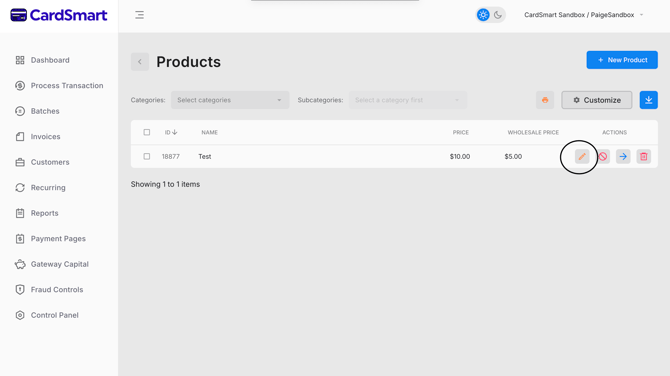Click the Process Transaction dollar icon
Image resolution: width=670 pixels, height=376 pixels.
pos(20,86)
